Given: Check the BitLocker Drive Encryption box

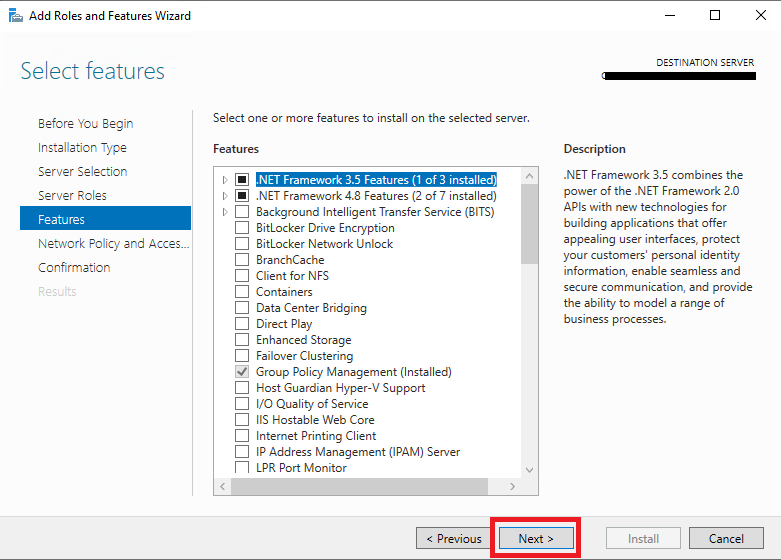Looking at the screenshot, I should click(x=242, y=228).
